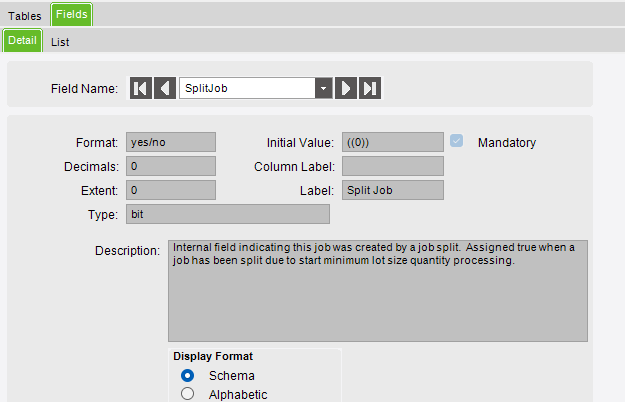Select the Schema display format
The width and height of the screenshot is (625, 402).
(187, 375)
